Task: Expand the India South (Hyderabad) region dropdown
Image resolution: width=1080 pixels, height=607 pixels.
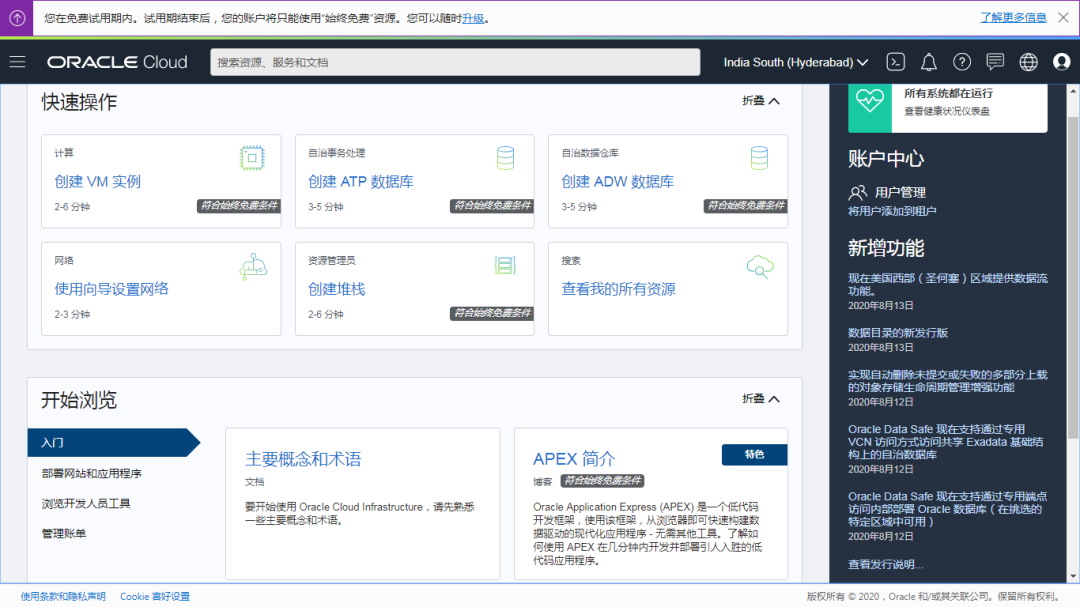Action: click(796, 62)
